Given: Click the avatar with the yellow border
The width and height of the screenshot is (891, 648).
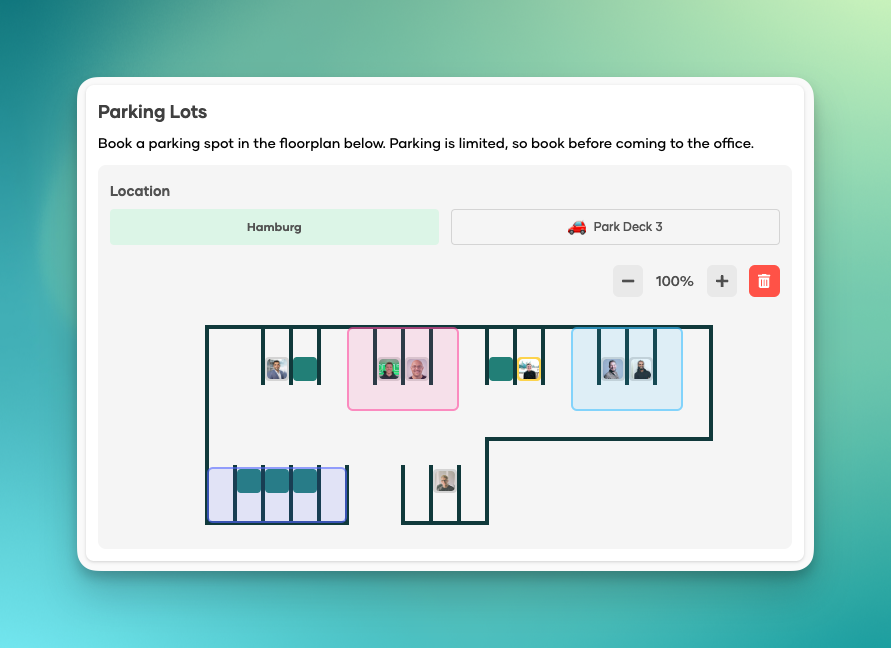Looking at the screenshot, I should 529,369.
